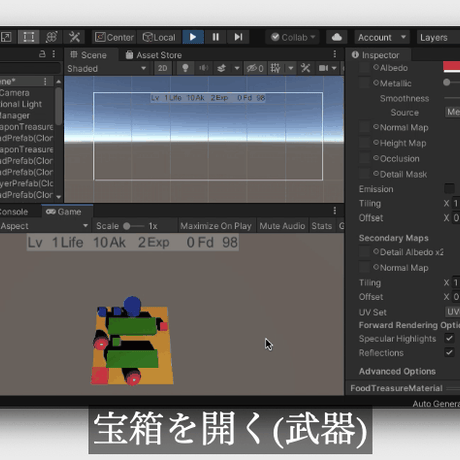Open the Shaded draw mode dropdown
460x460 pixels.
tap(107, 69)
